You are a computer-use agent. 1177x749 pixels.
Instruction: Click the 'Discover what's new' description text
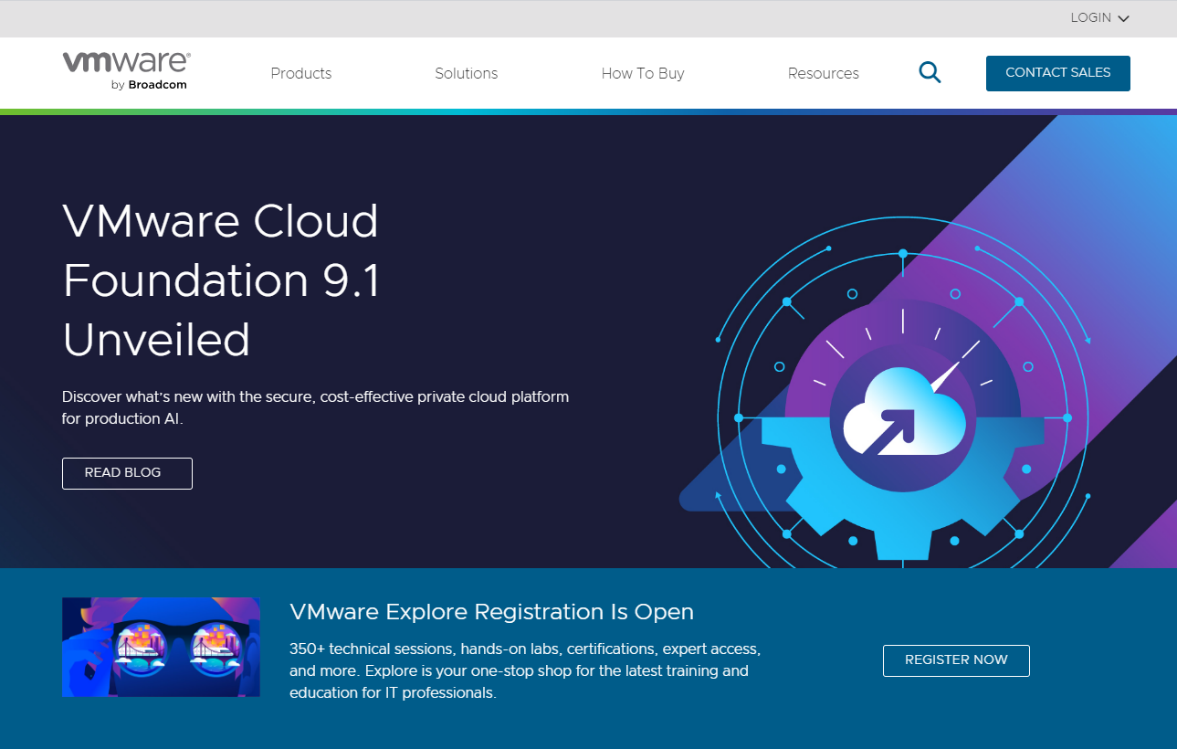[315, 408]
